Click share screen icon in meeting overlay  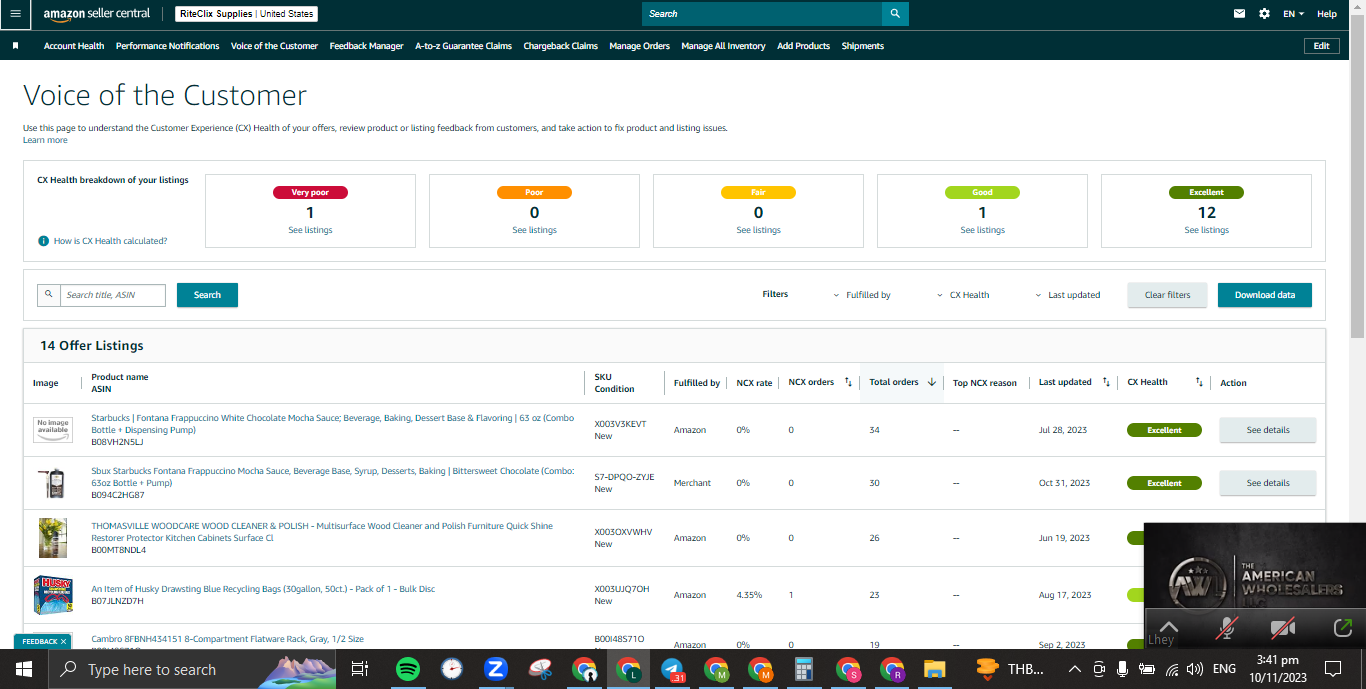(1343, 628)
